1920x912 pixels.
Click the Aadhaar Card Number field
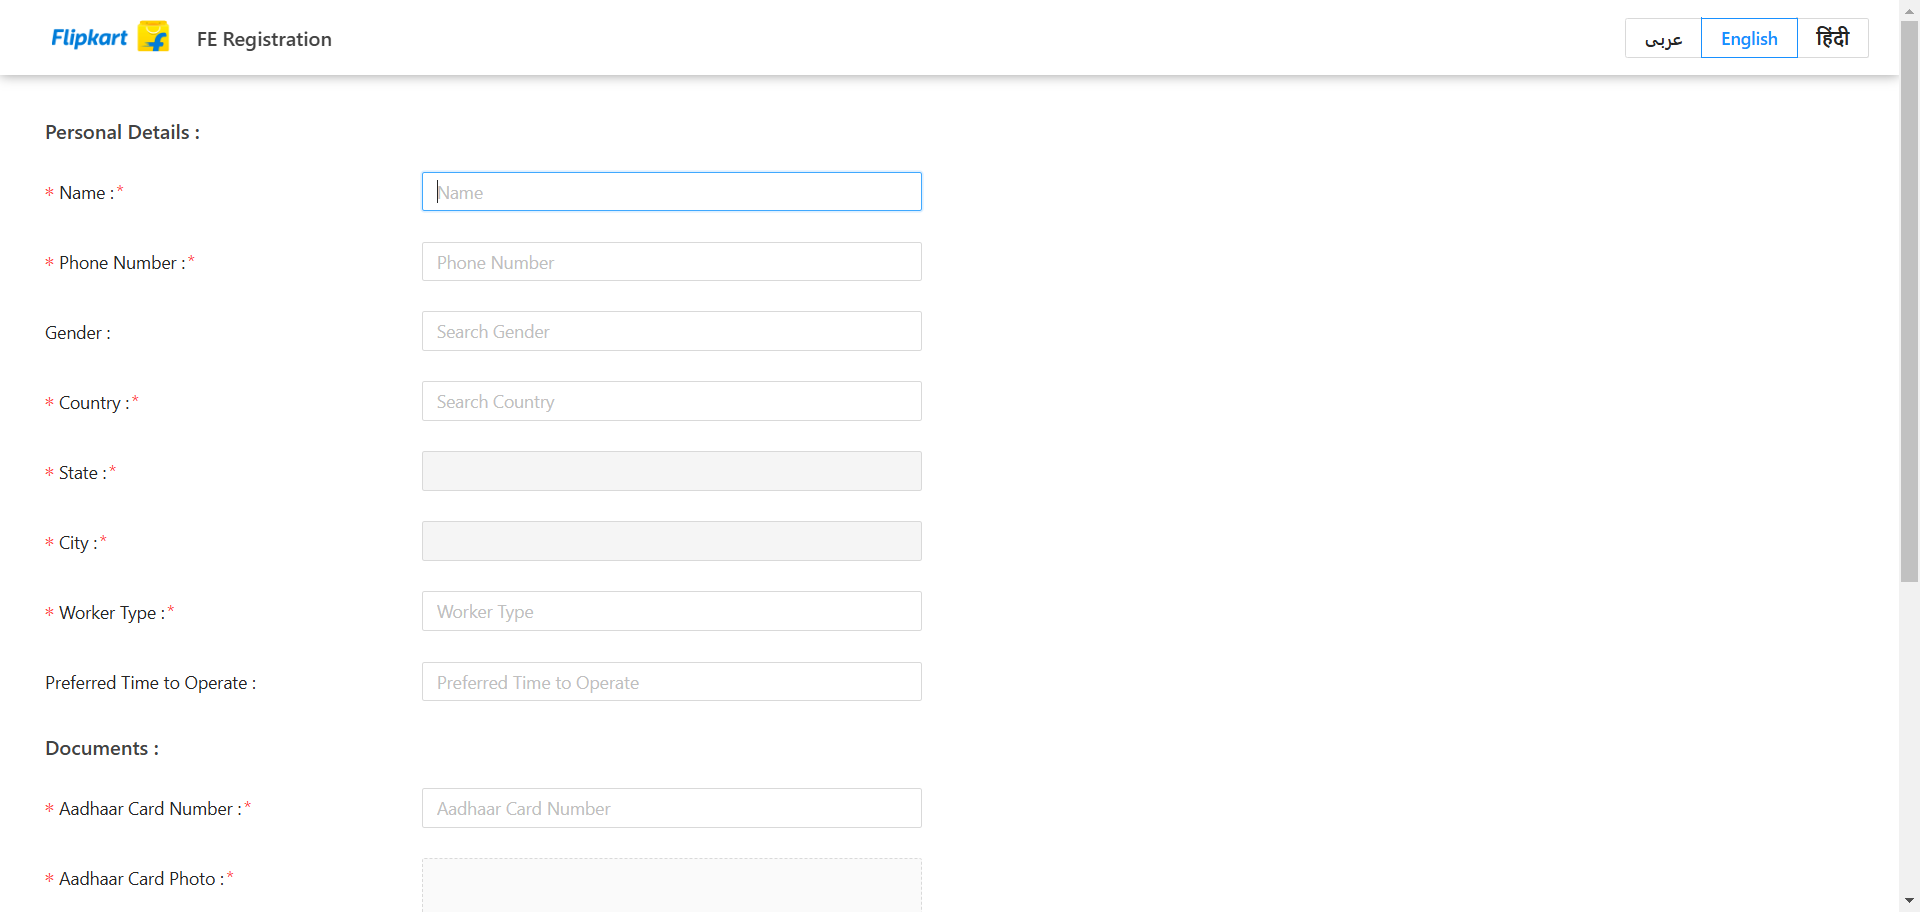coord(671,808)
